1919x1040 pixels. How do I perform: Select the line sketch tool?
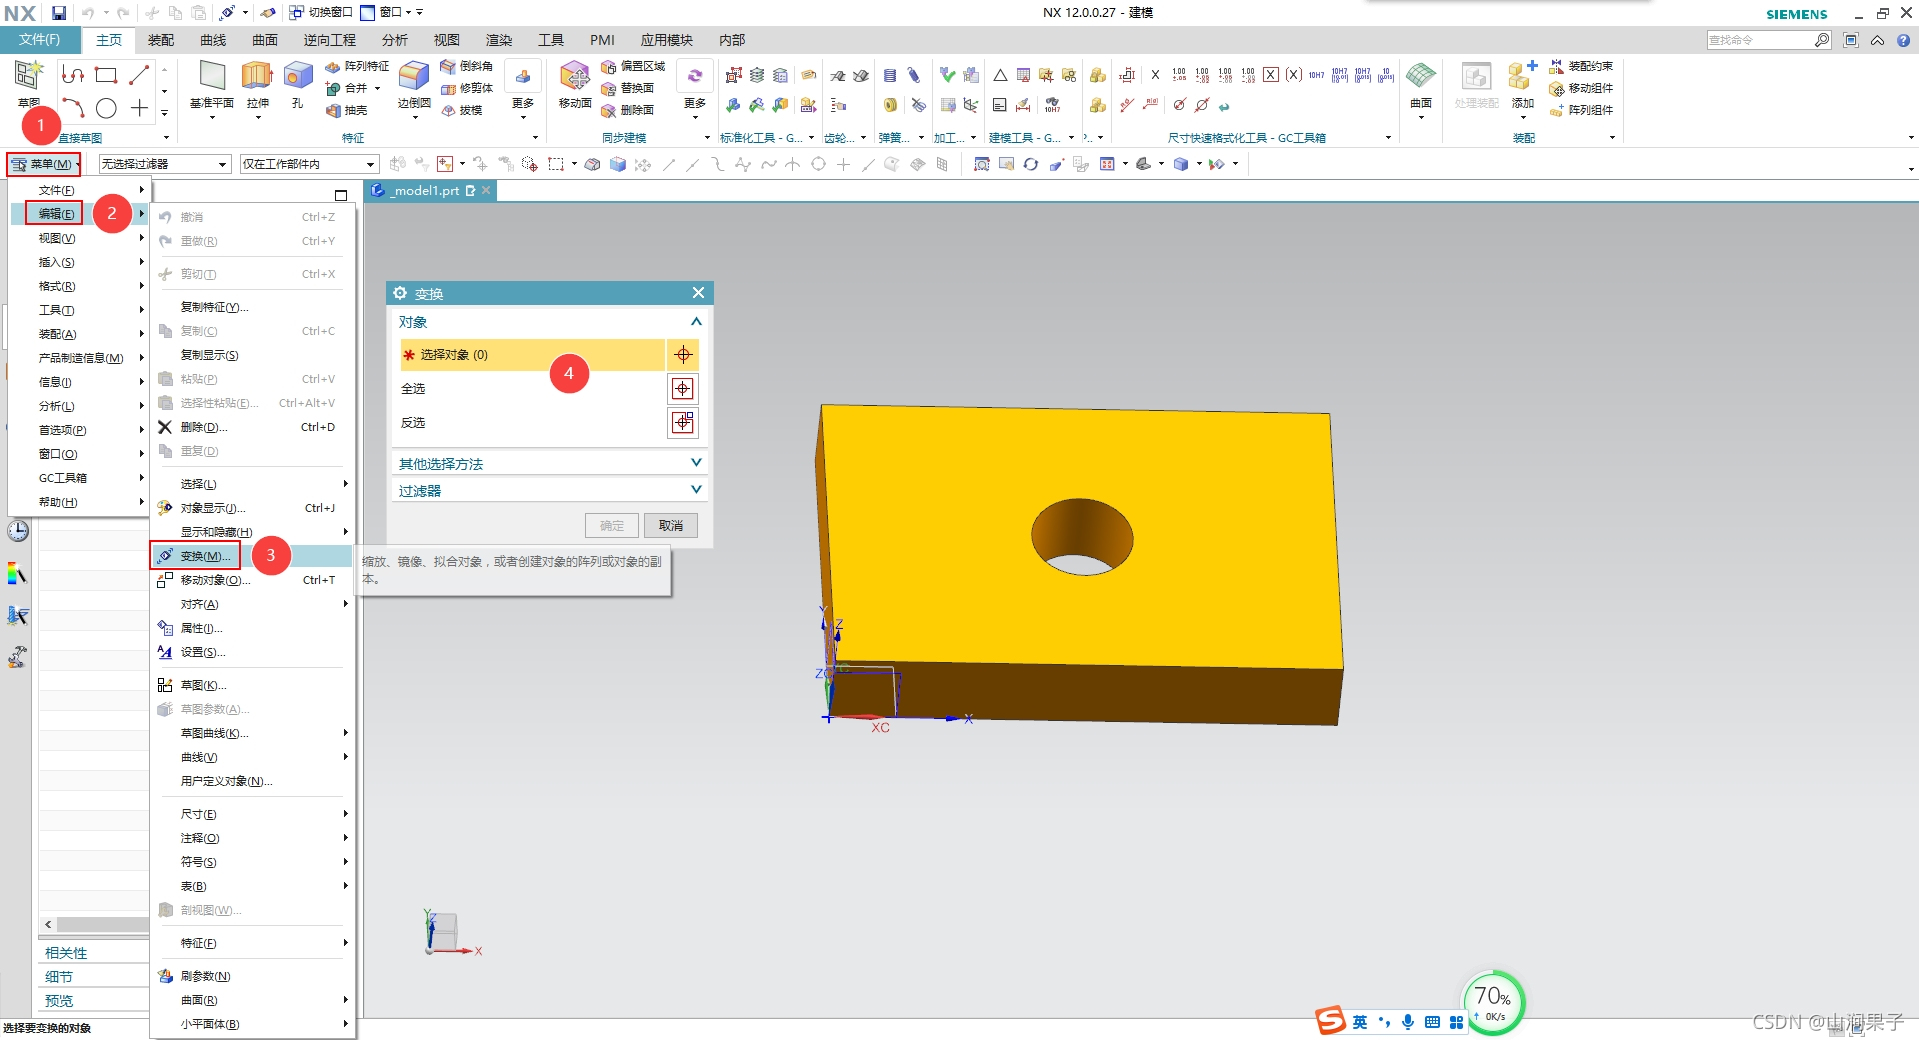point(139,75)
